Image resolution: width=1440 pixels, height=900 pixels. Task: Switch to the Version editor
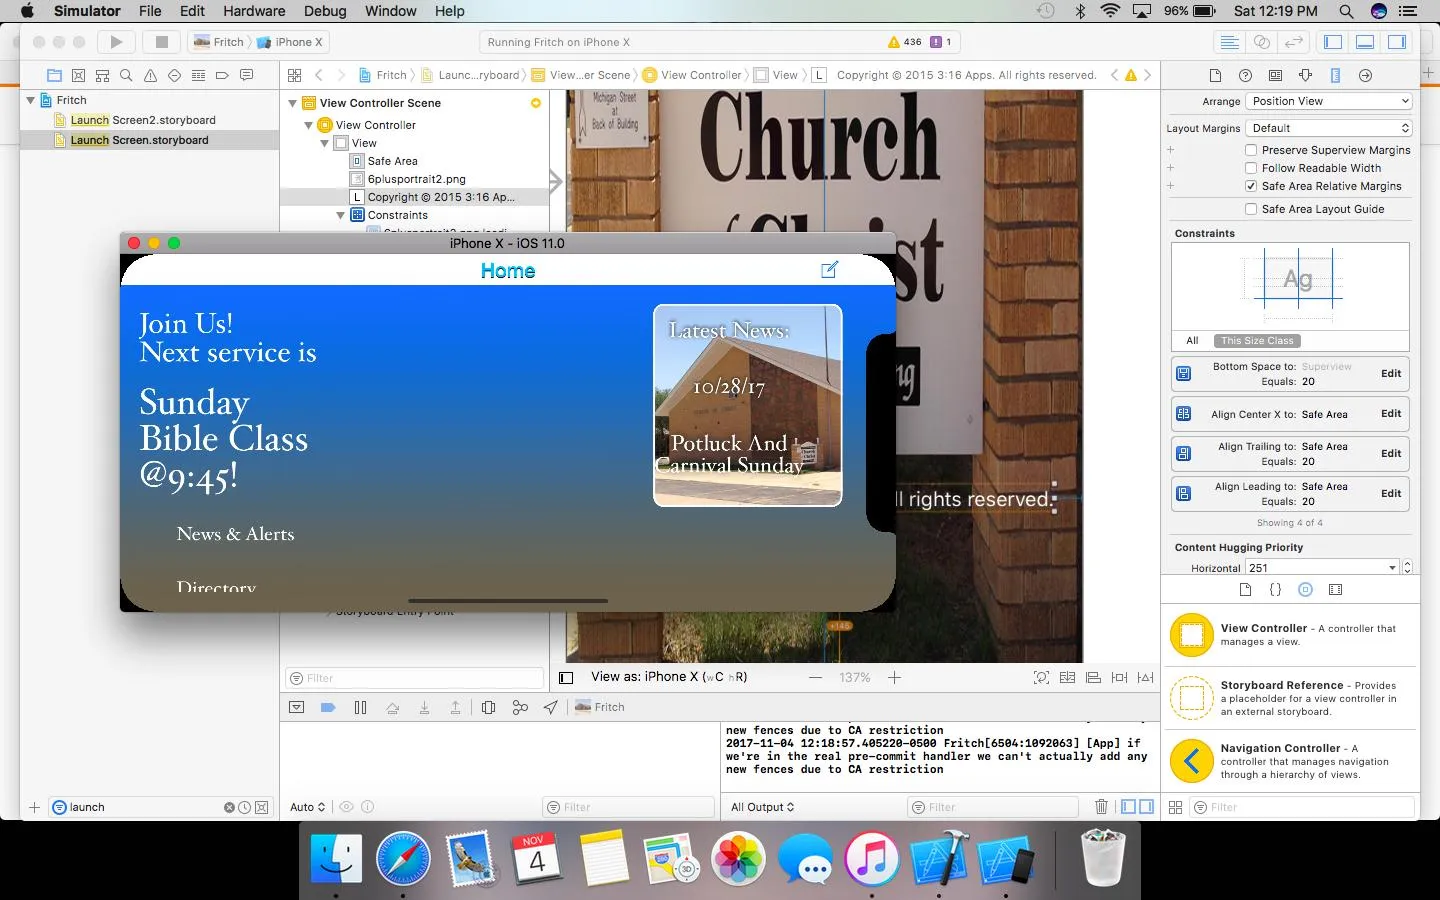[x=1294, y=42]
